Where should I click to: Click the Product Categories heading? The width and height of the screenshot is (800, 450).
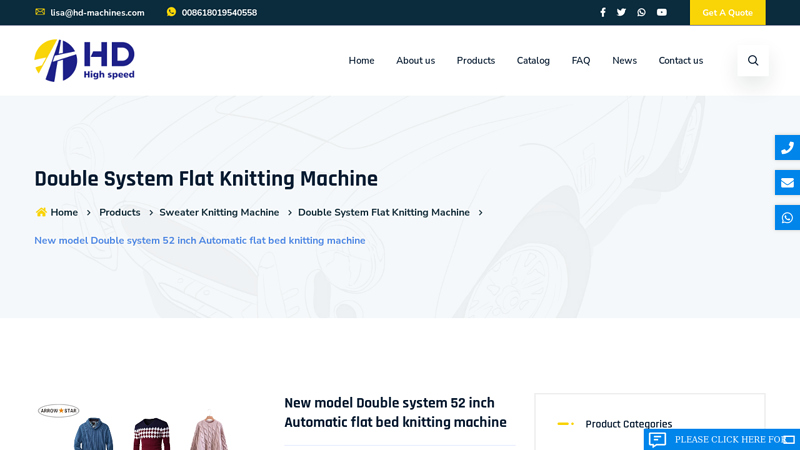[x=629, y=424]
